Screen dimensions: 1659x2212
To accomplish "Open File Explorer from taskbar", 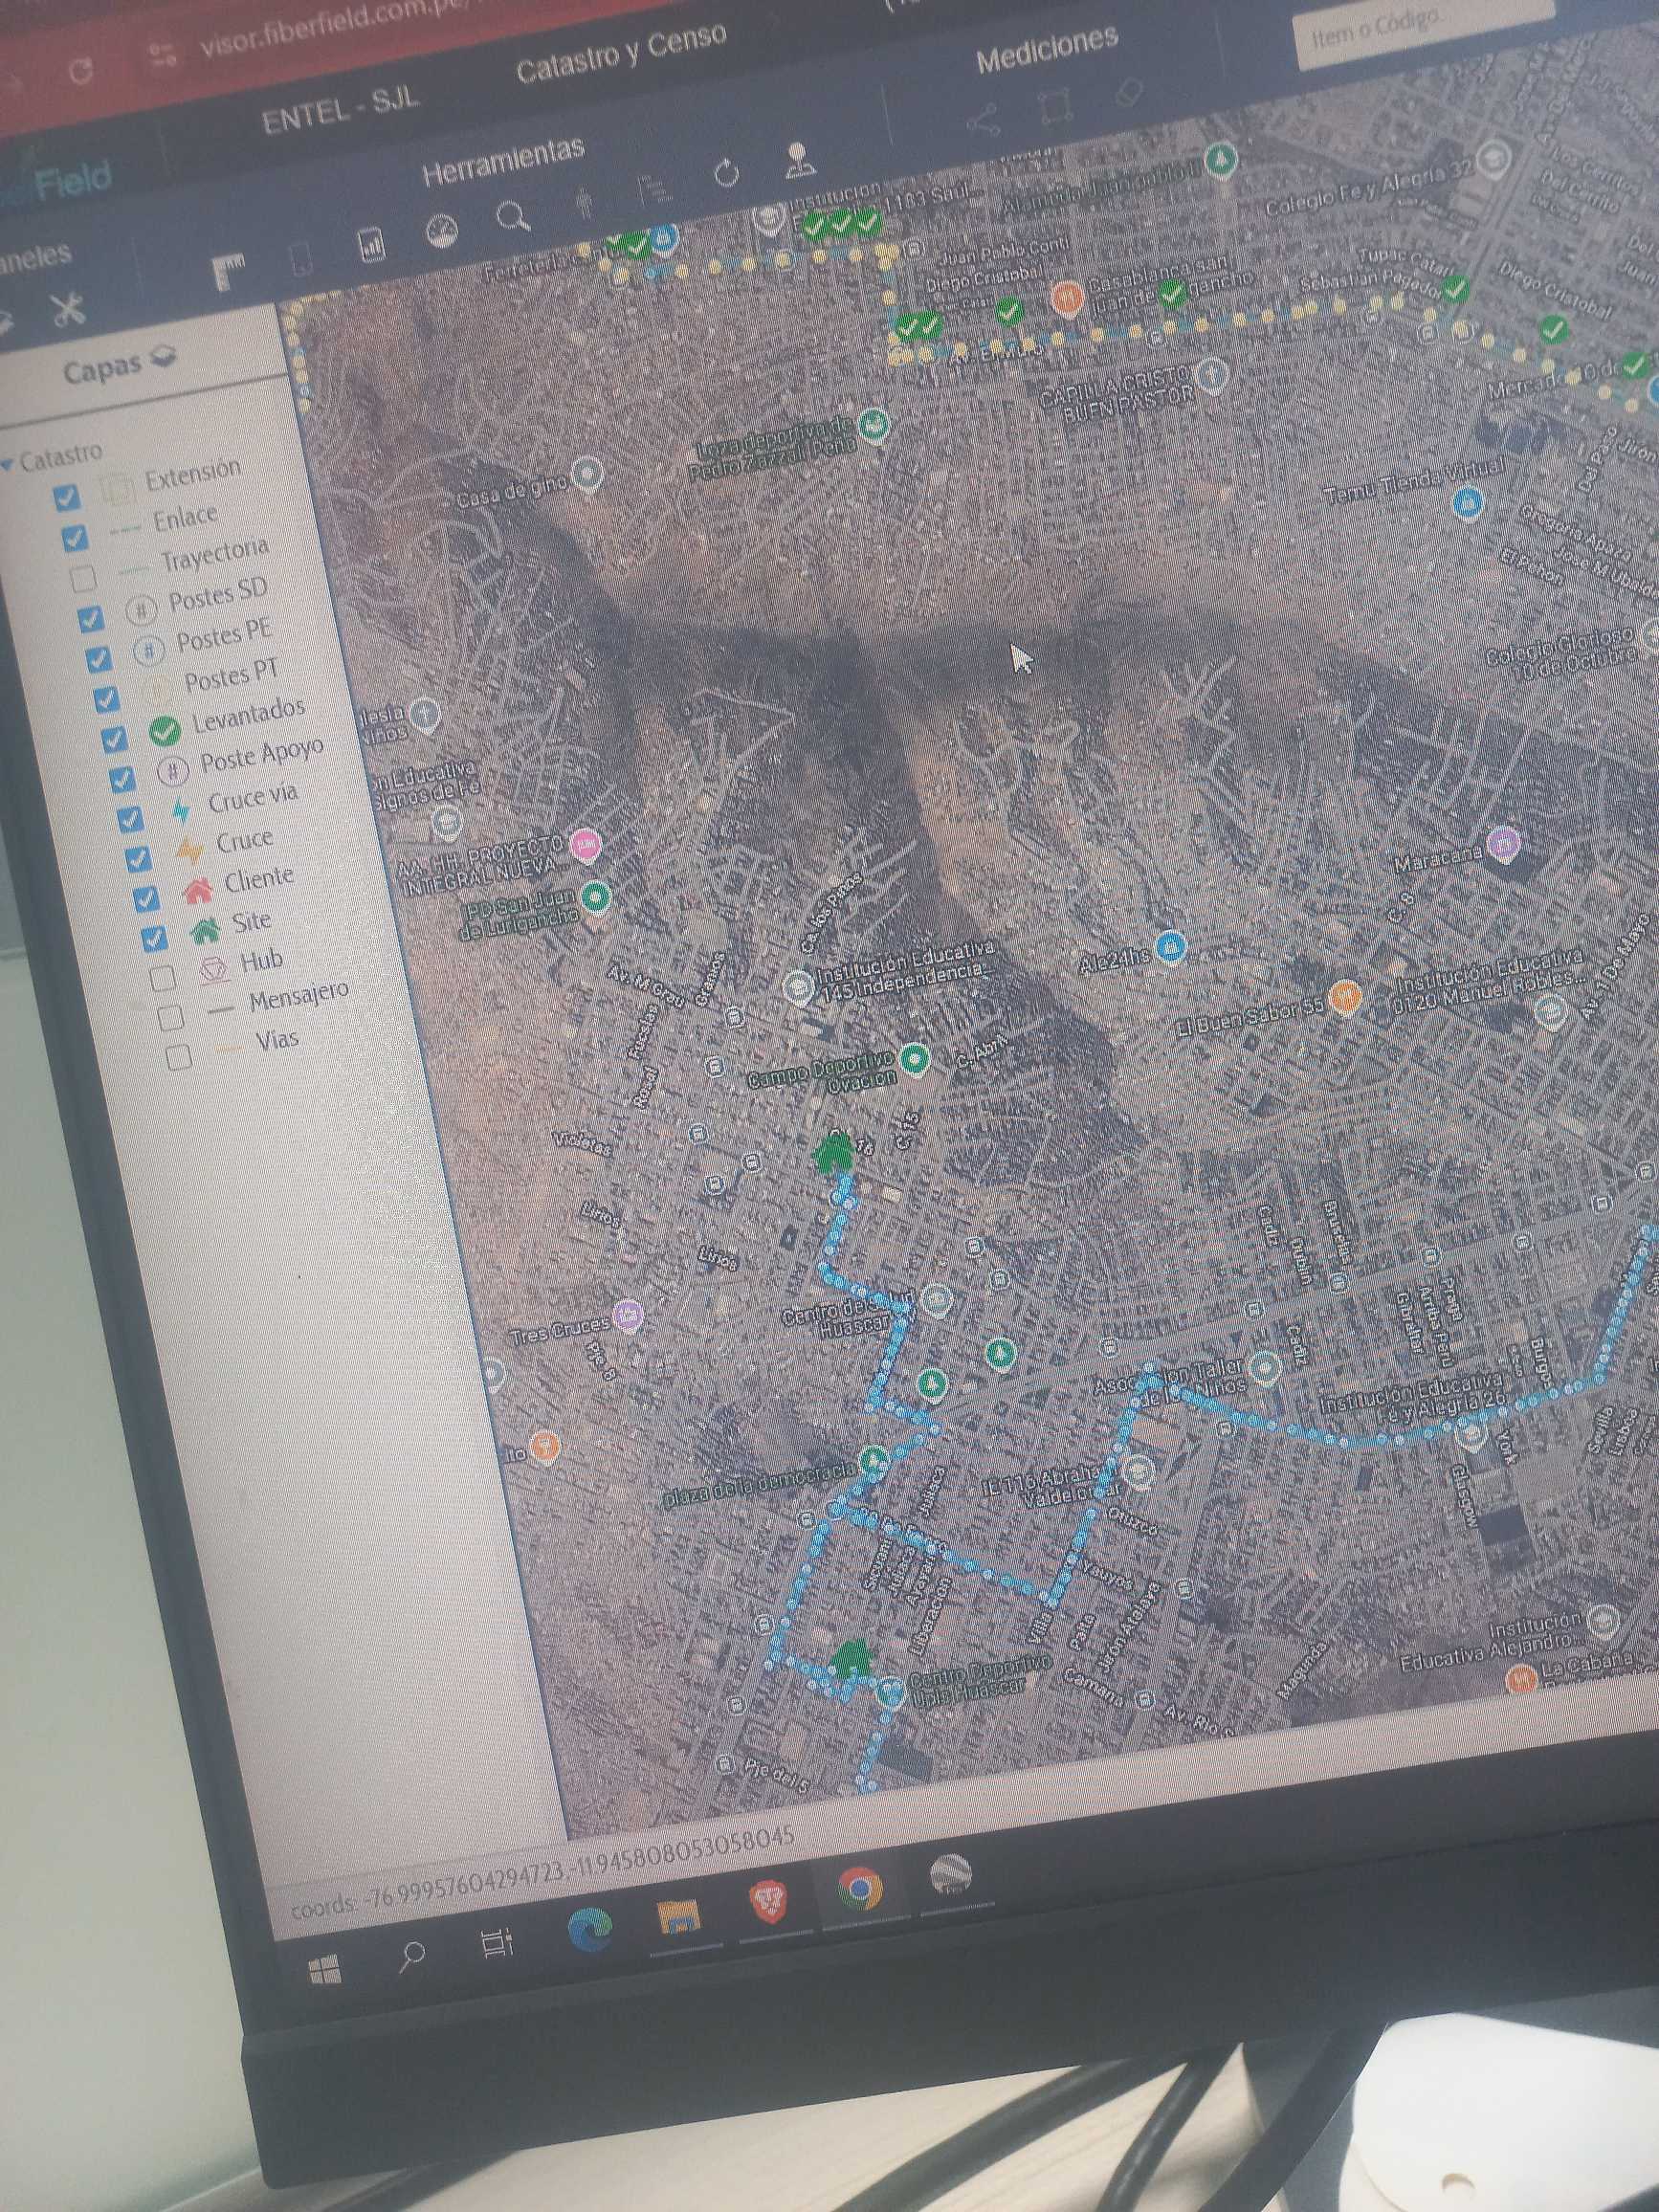I will coord(681,1914).
